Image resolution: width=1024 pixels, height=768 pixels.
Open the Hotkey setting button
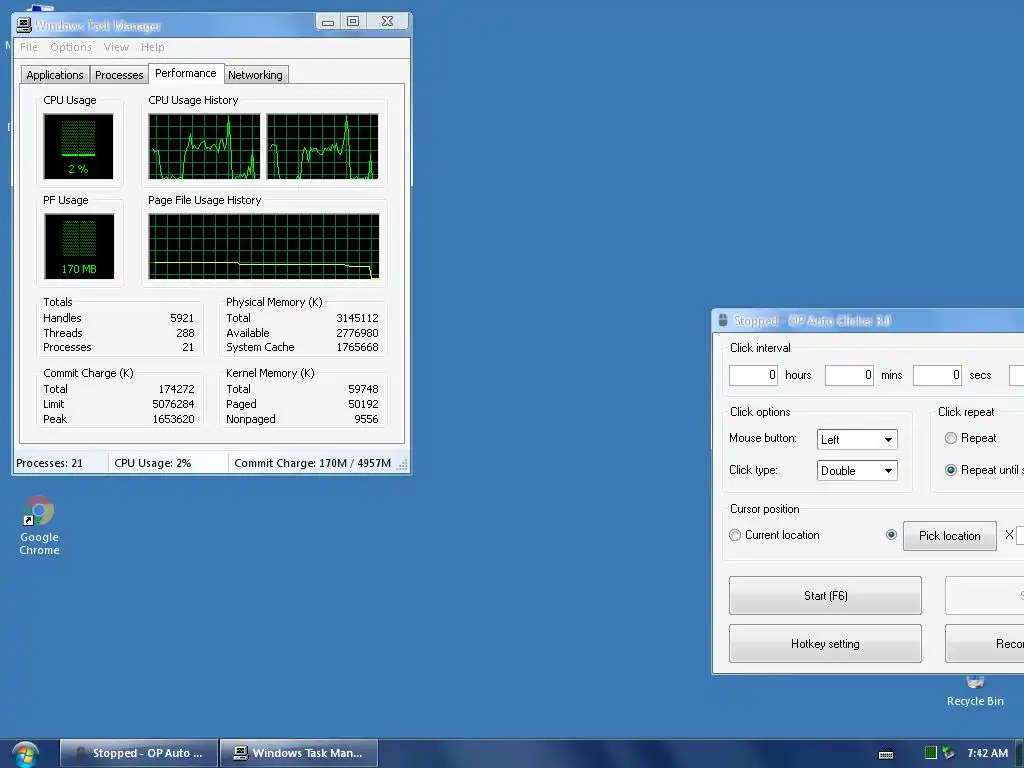pos(825,644)
